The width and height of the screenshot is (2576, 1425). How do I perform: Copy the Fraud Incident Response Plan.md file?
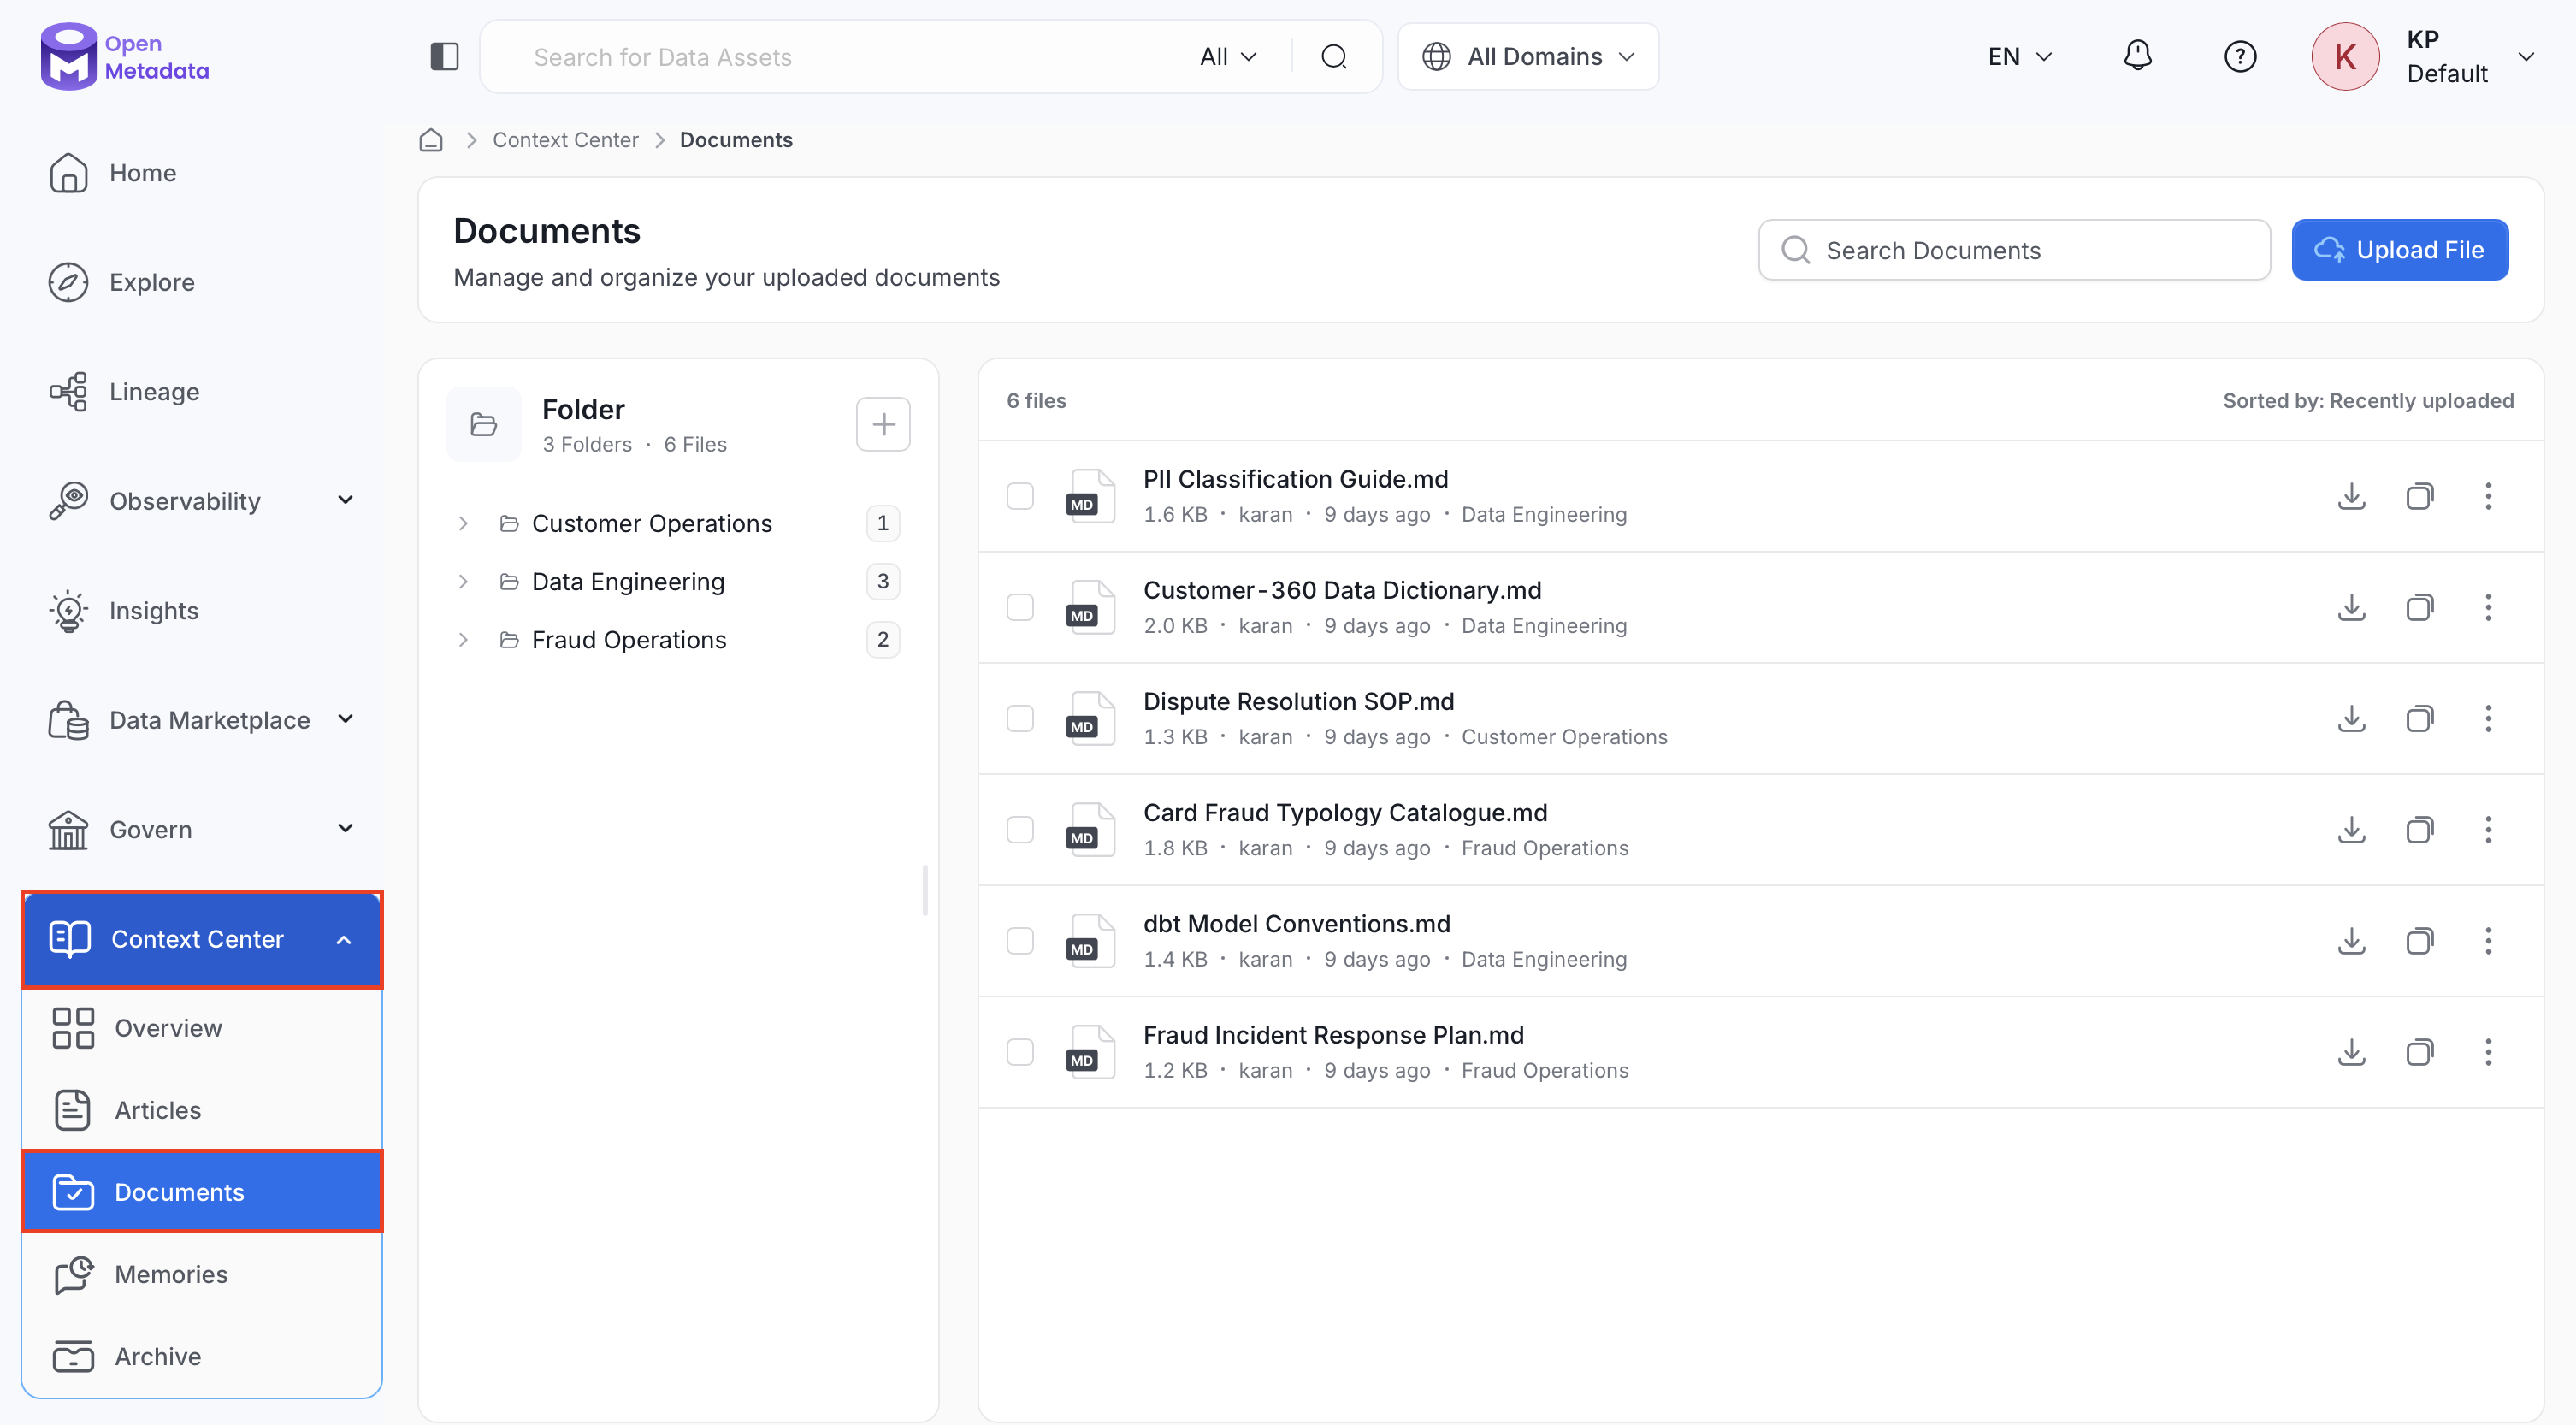pyautogui.click(x=2419, y=1051)
